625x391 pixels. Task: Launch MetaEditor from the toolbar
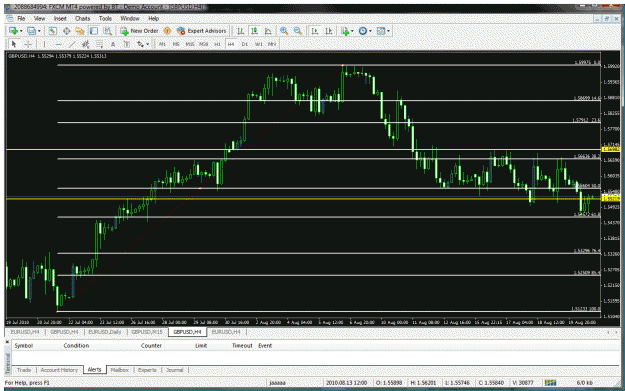(167, 31)
